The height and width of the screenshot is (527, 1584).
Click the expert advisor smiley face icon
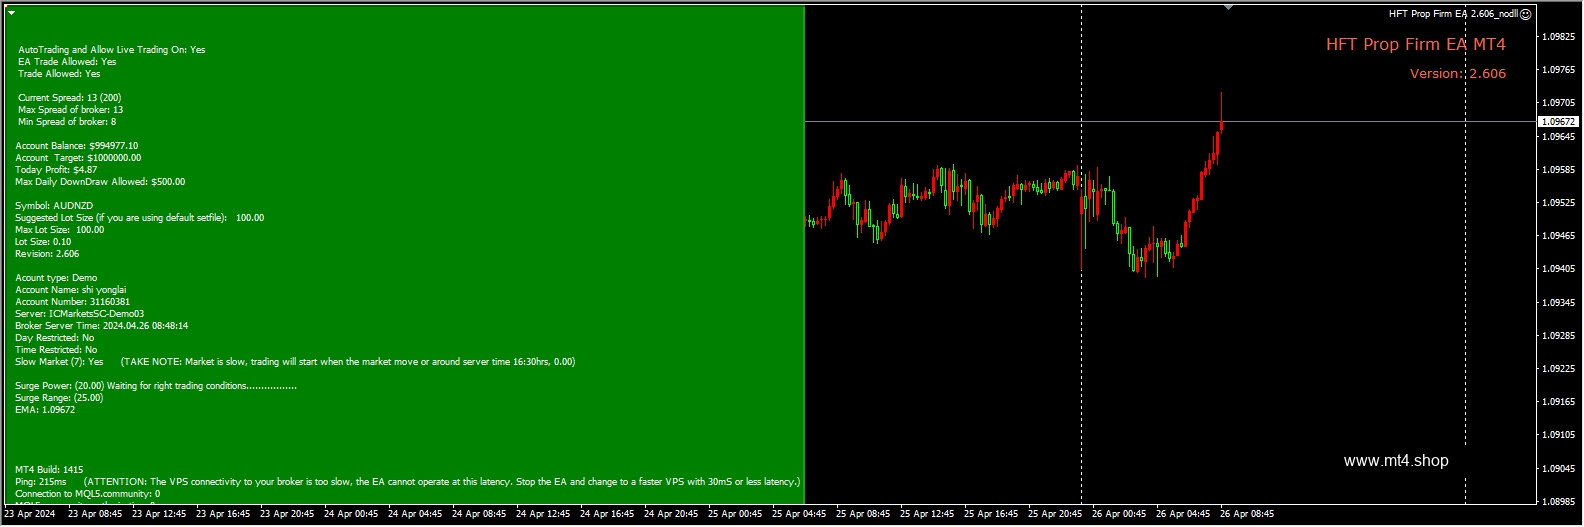click(x=1525, y=14)
